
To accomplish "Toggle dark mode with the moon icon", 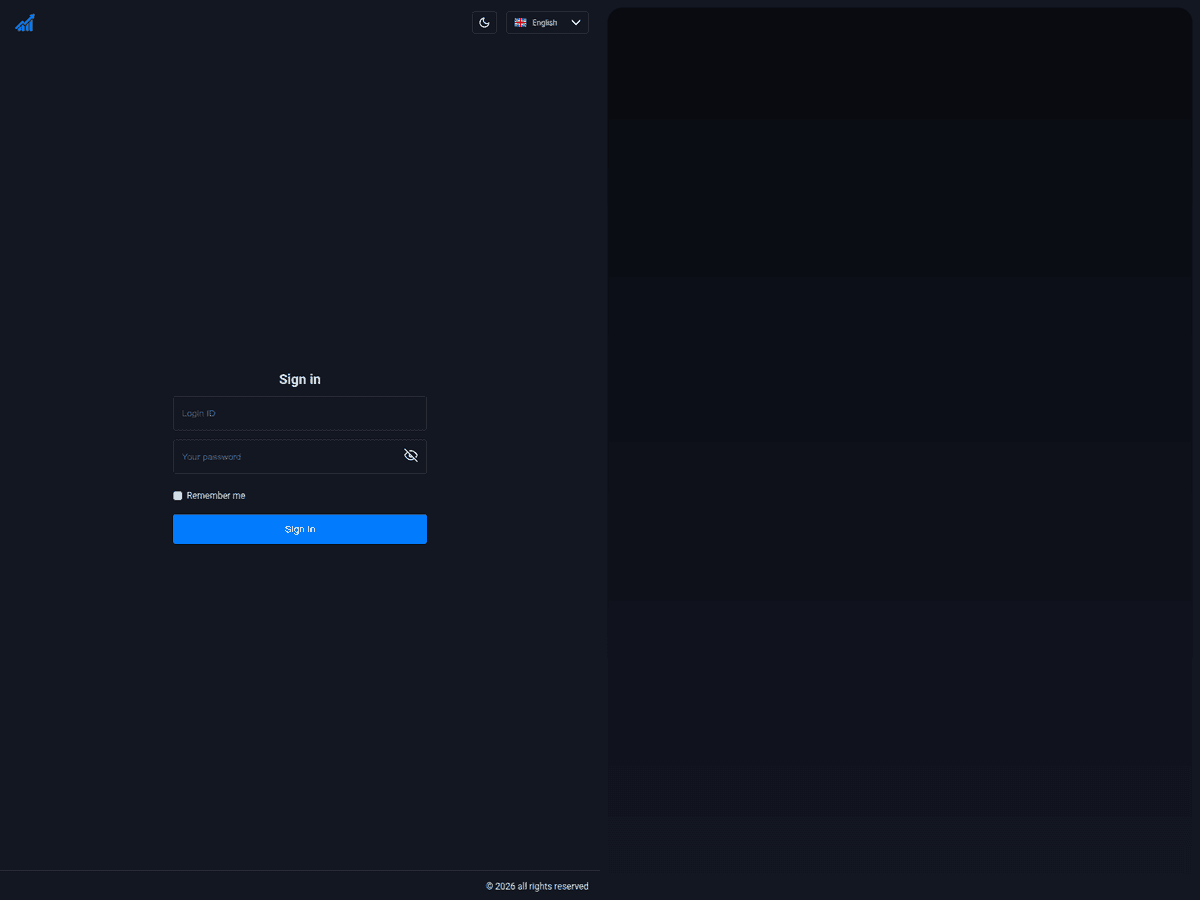I will (x=484, y=22).
